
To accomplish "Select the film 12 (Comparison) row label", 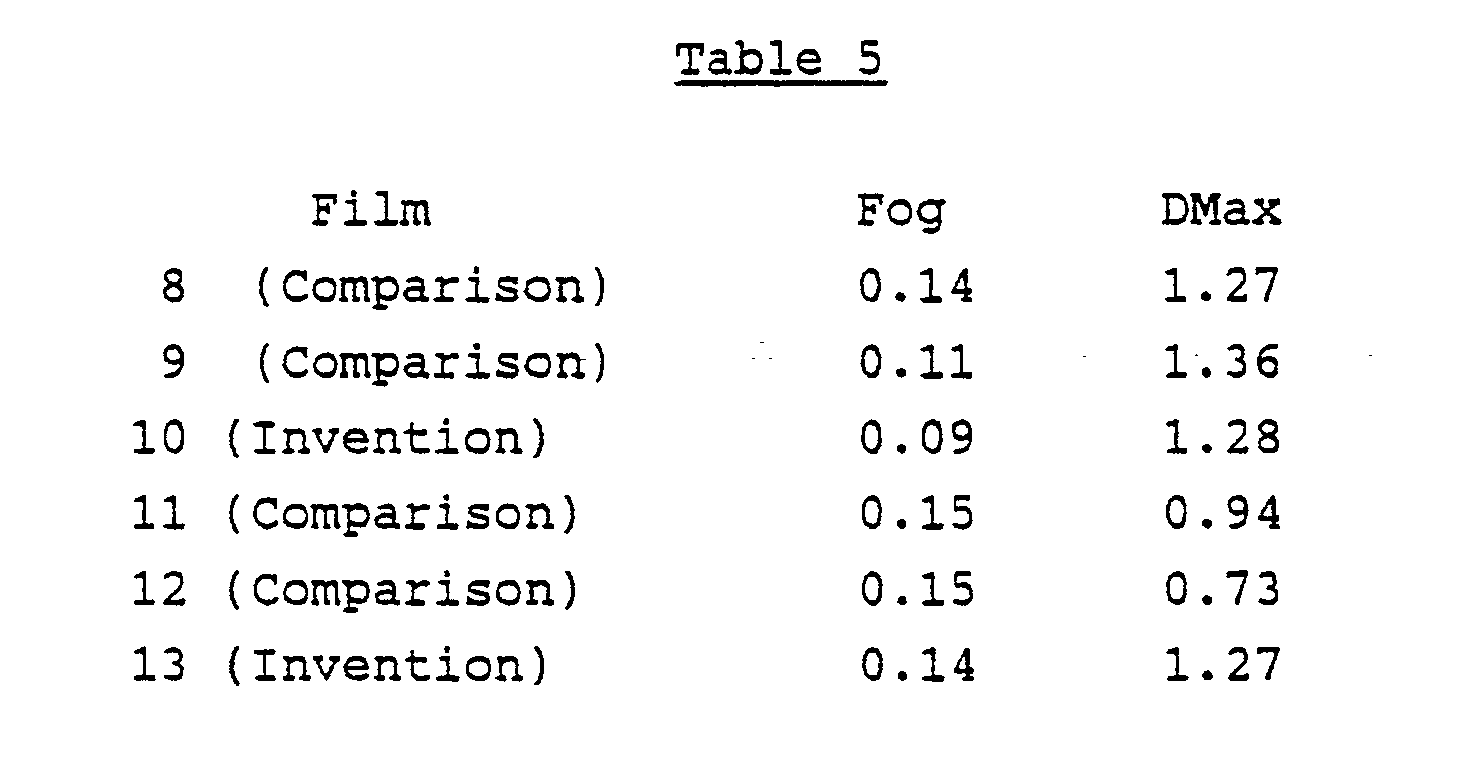I will tap(355, 590).
